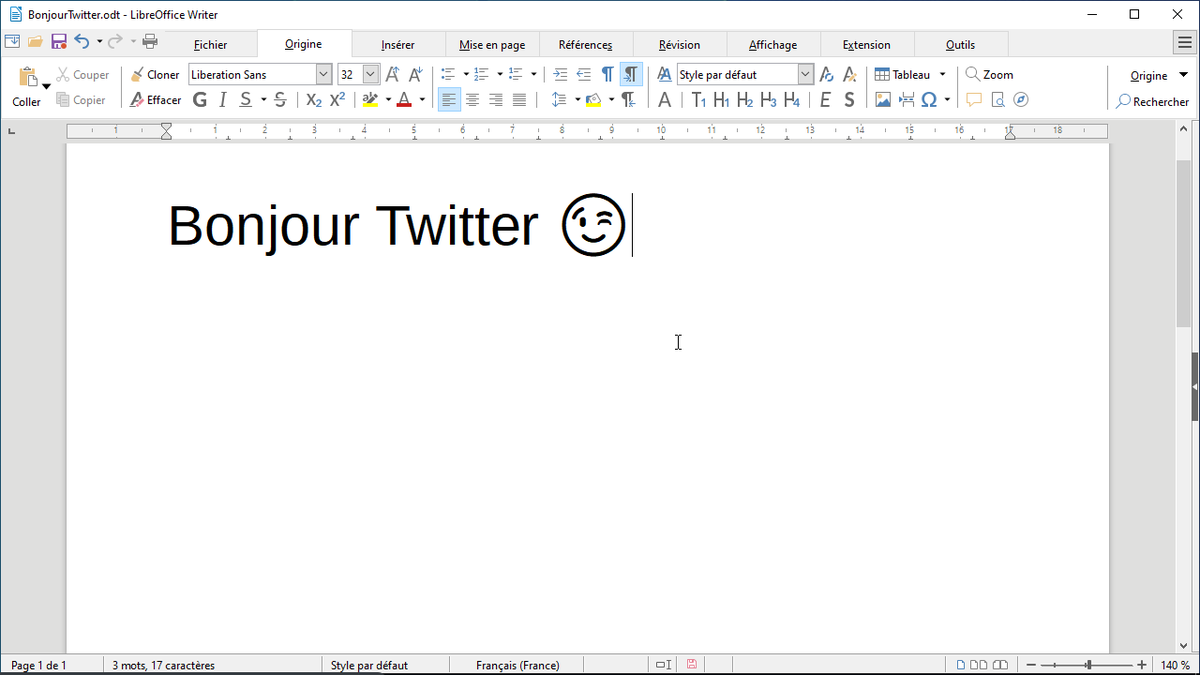Open a file via the folder icon
The image size is (1200, 675).
[35, 42]
